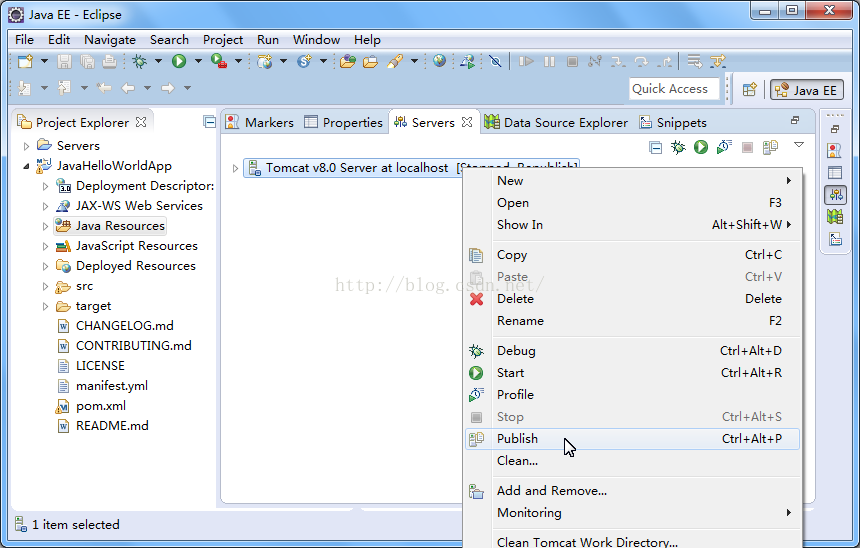Switch to the Java EE perspective button
The image size is (860, 548).
click(x=806, y=90)
